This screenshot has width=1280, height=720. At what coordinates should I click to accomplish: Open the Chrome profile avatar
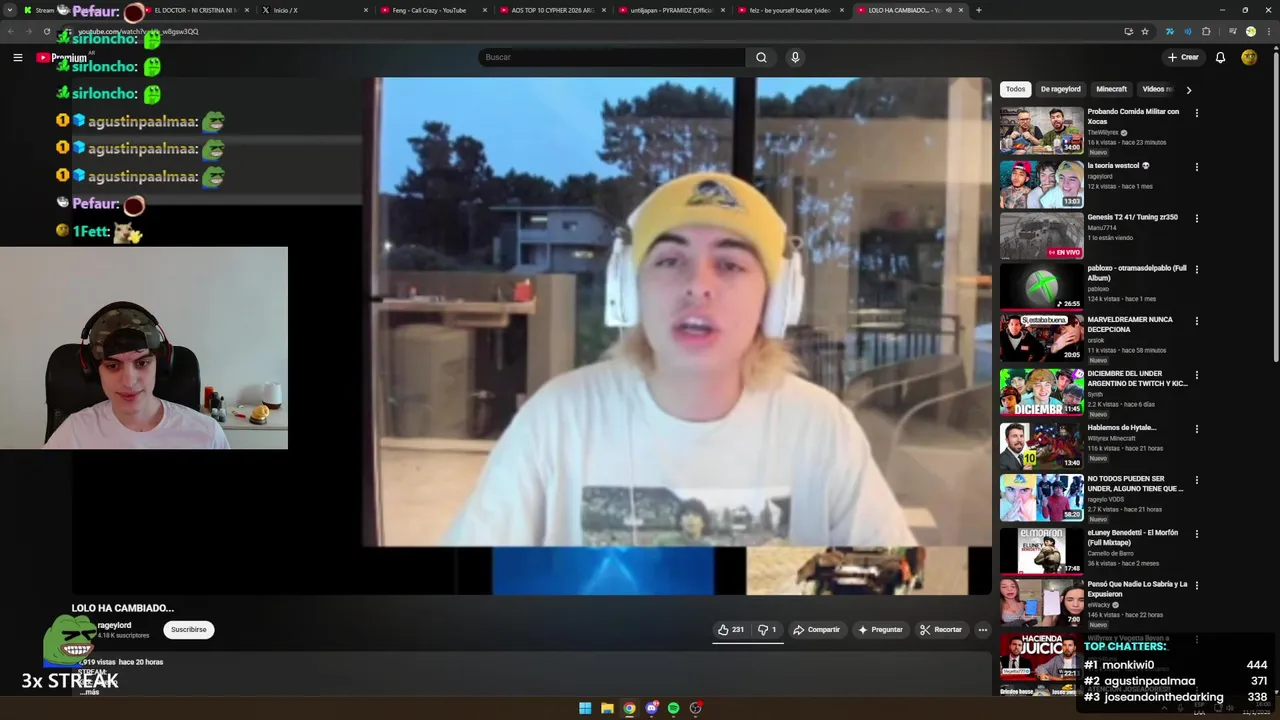(x=1250, y=31)
